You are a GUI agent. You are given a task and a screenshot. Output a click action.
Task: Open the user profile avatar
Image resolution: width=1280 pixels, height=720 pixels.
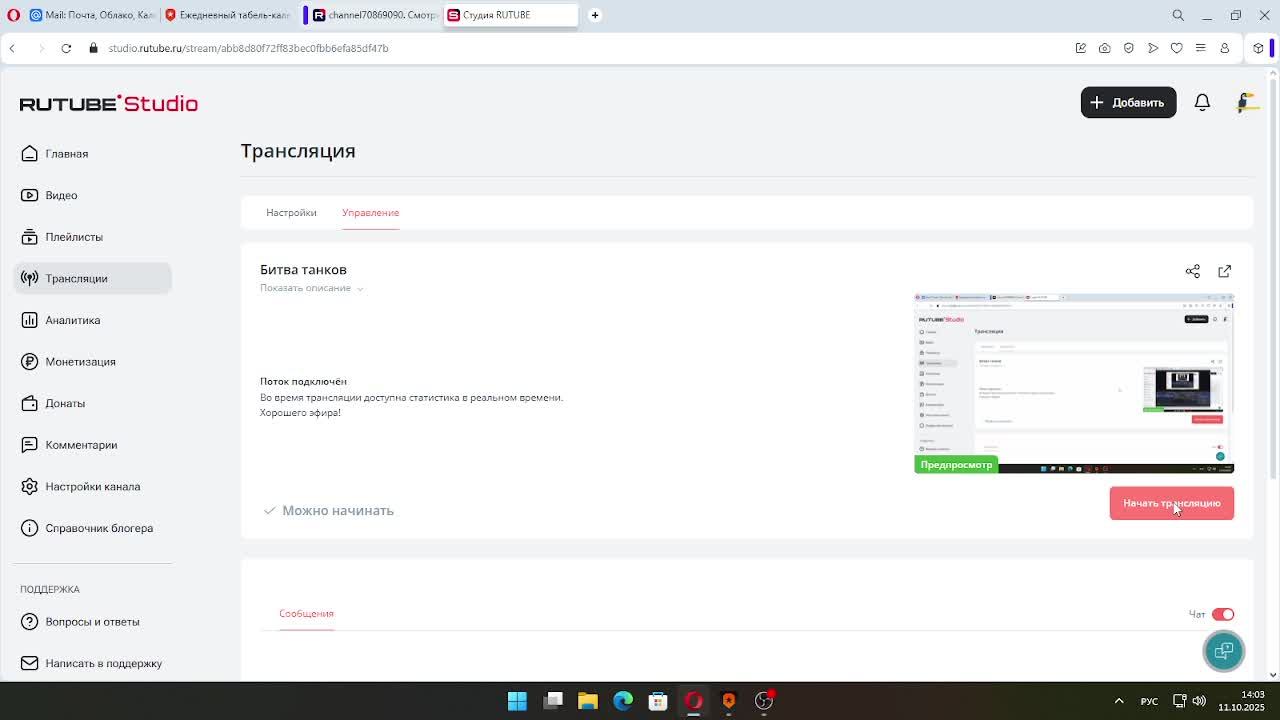coord(1245,102)
